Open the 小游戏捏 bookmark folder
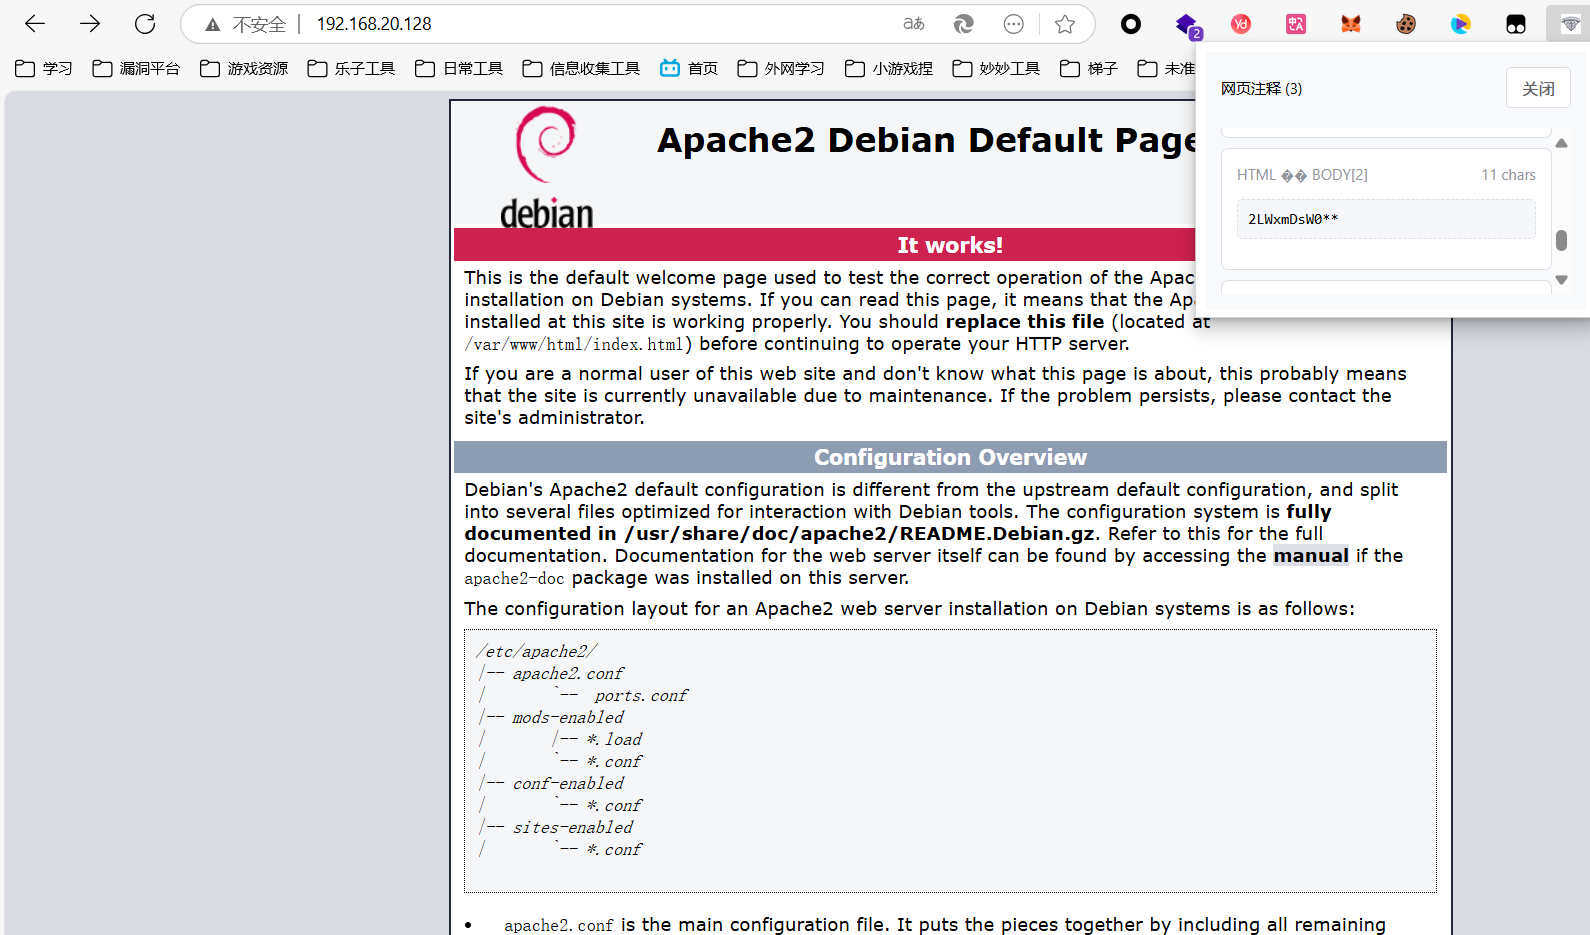Image resolution: width=1590 pixels, height=935 pixels. click(889, 68)
